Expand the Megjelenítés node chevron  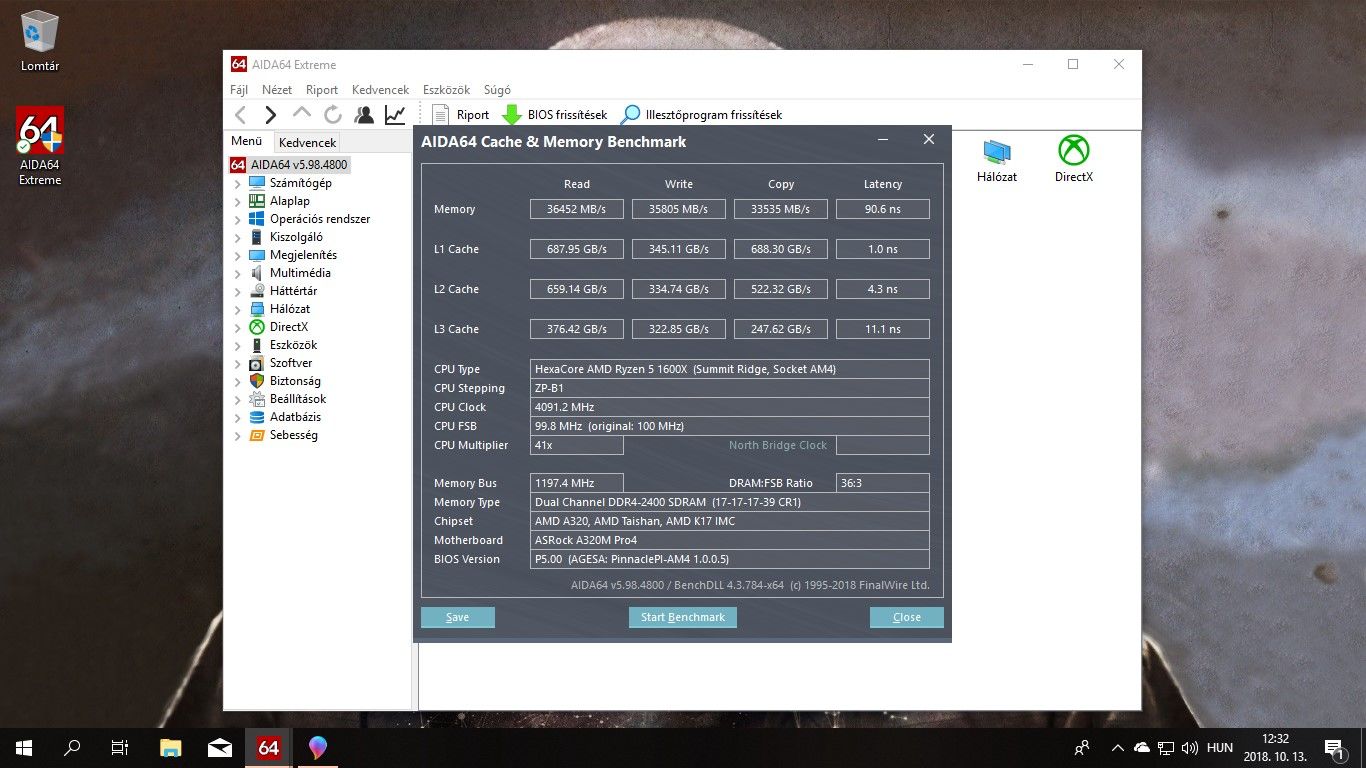coord(237,256)
